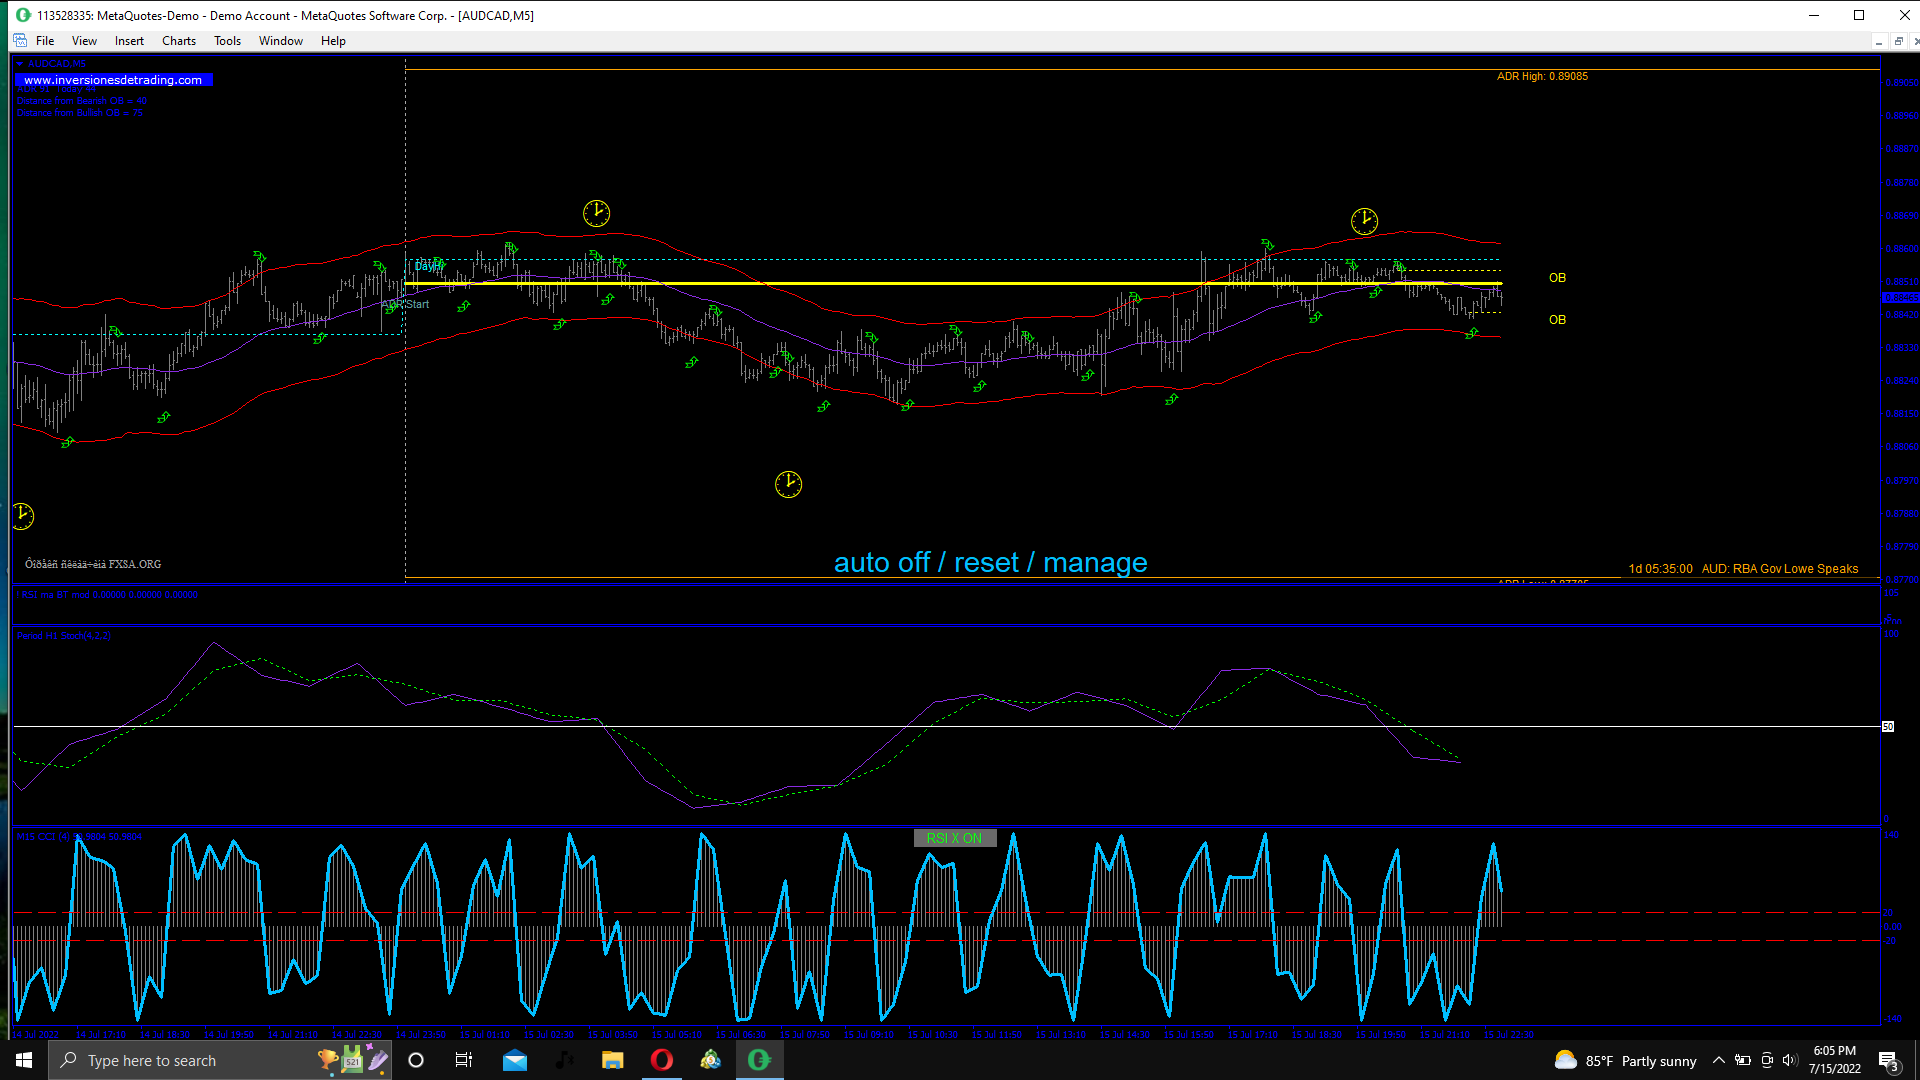Viewport: 1920px width, 1080px height.
Task: Open the www.inversionesdetrading.com link label
Action: click(x=113, y=80)
